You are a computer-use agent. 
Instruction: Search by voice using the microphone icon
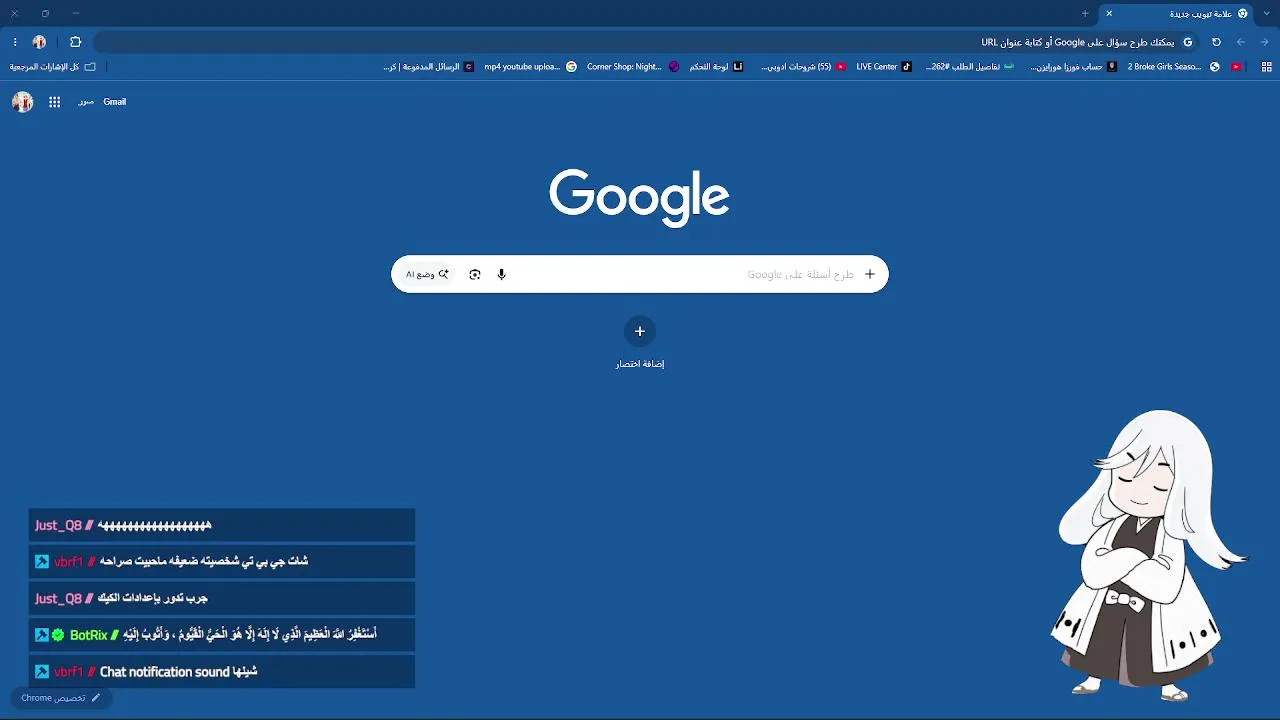(502, 274)
